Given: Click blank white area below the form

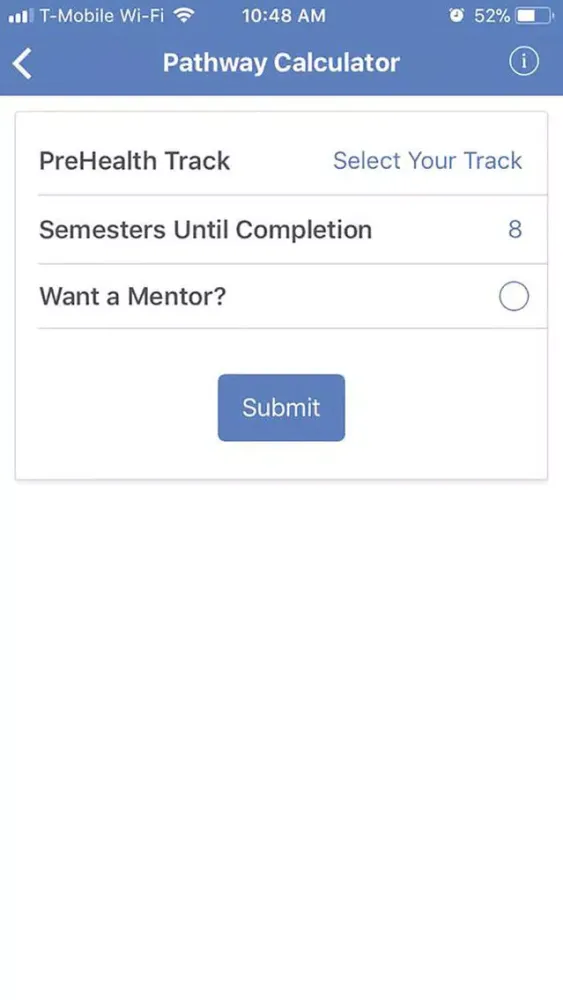Looking at the screenshot, I should pos(281,733).
